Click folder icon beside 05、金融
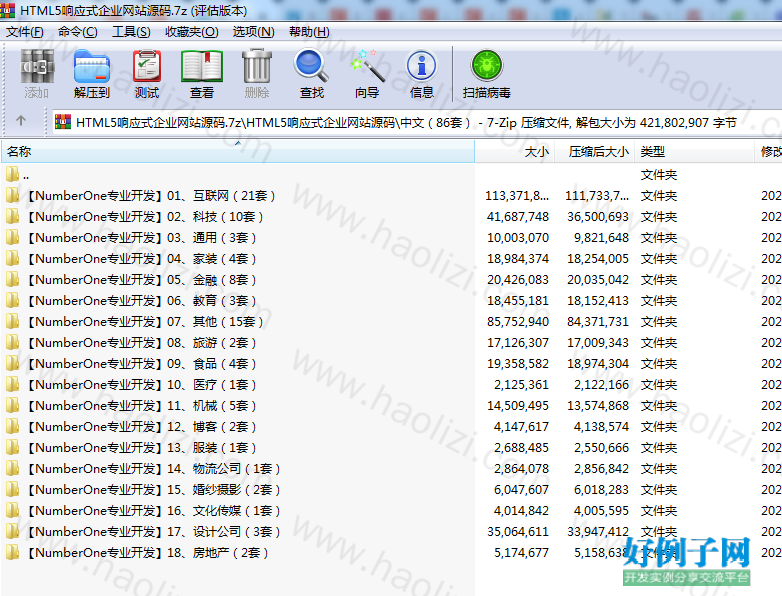 [x=12, y=279]
